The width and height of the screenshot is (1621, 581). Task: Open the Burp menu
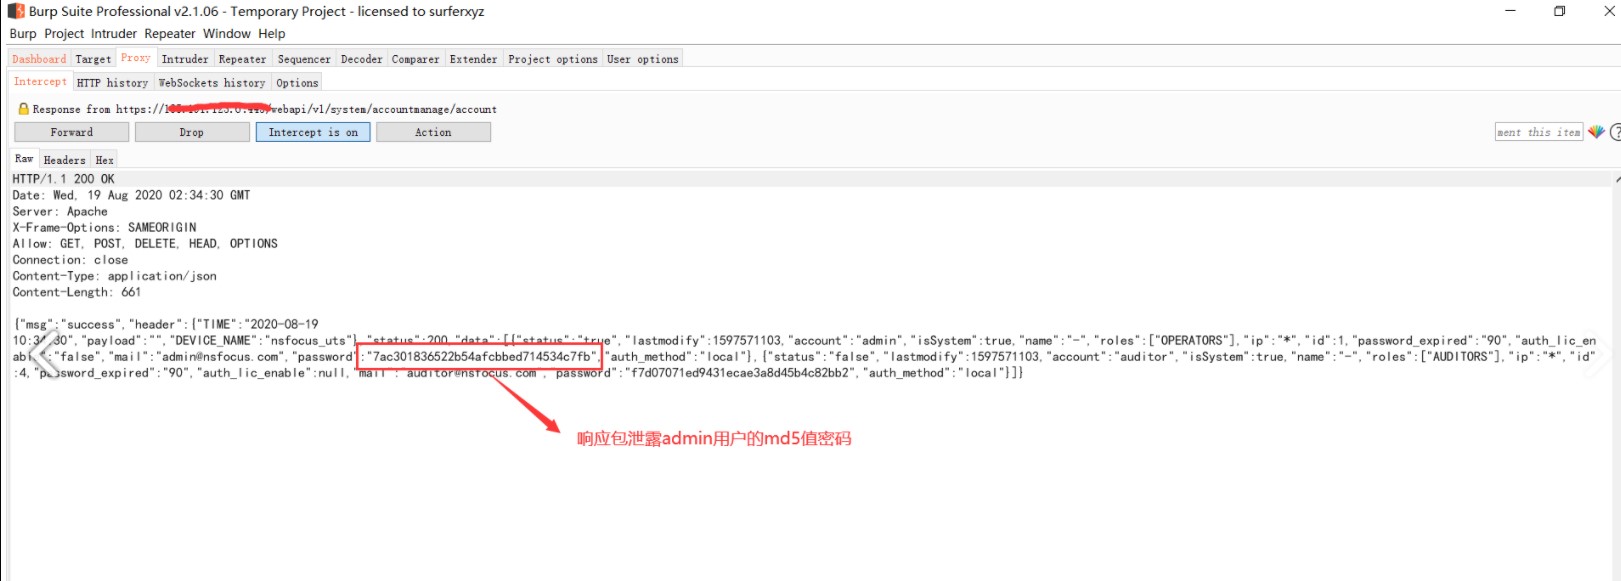click(23, 33)
